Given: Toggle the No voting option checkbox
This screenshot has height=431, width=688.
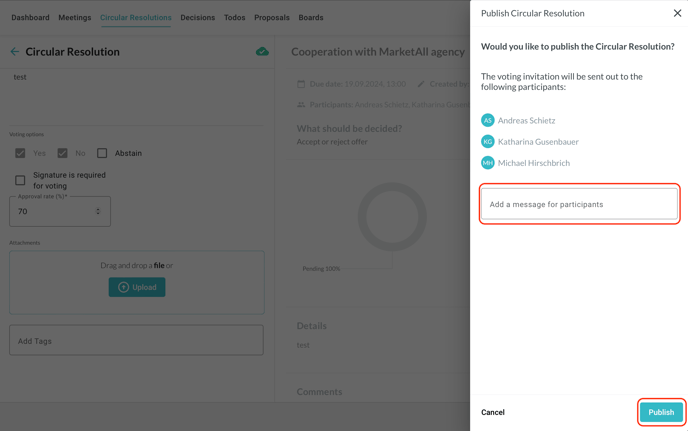Looking at the screenshot, I should tap(62, 153).
